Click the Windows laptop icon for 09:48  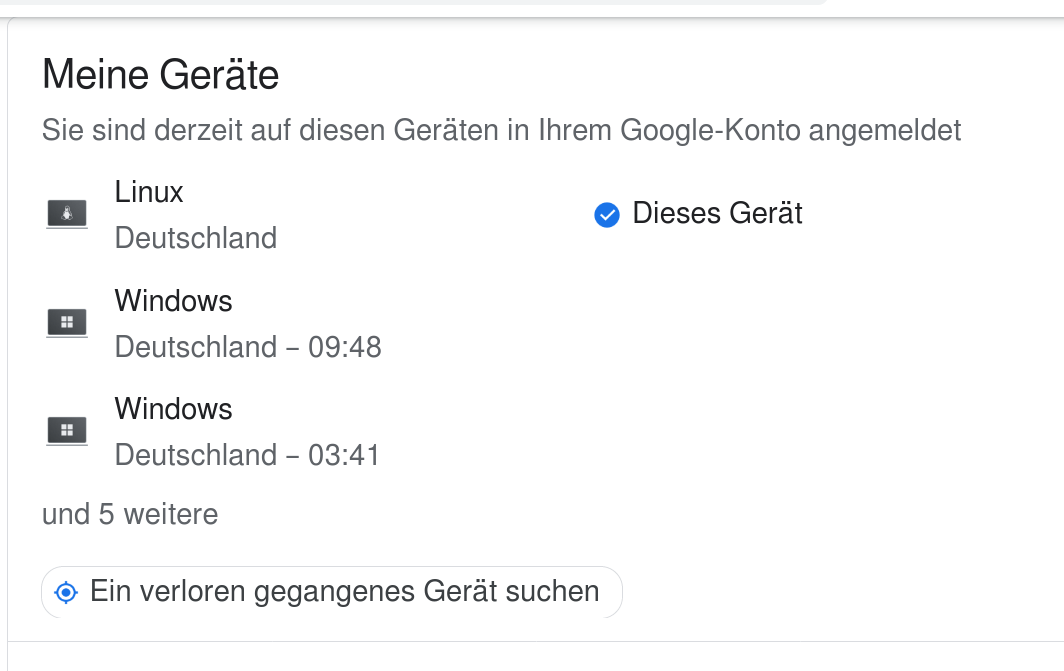point(67,322)
